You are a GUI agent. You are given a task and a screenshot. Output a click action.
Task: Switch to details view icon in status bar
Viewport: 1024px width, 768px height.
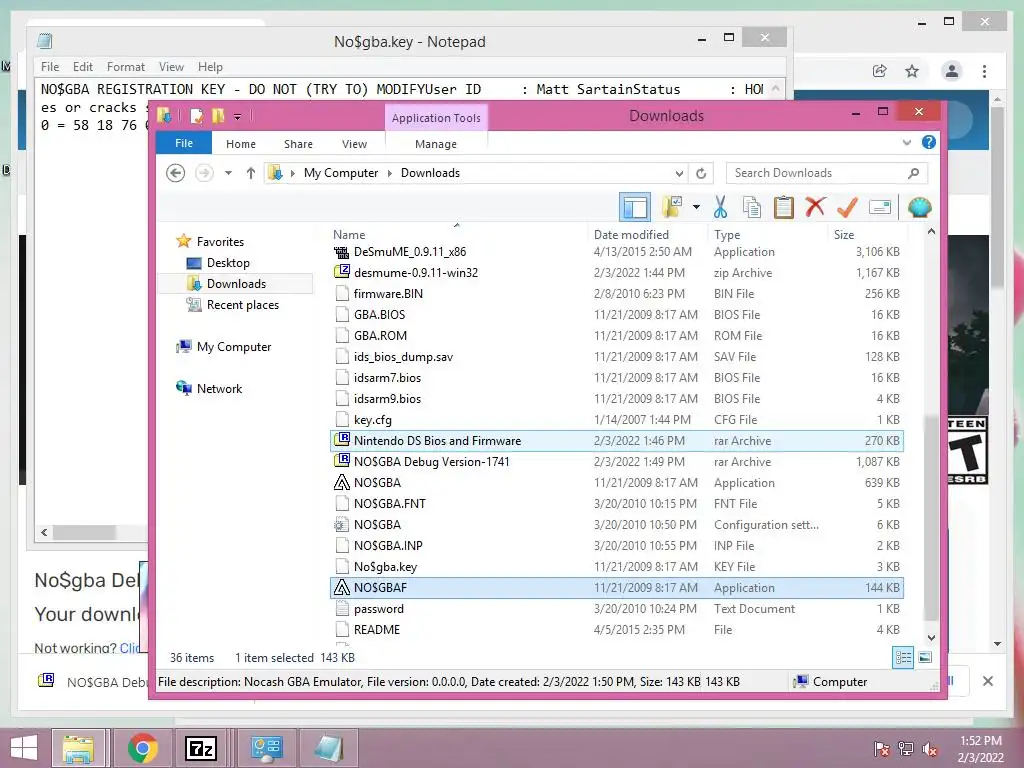click(903, 658)
